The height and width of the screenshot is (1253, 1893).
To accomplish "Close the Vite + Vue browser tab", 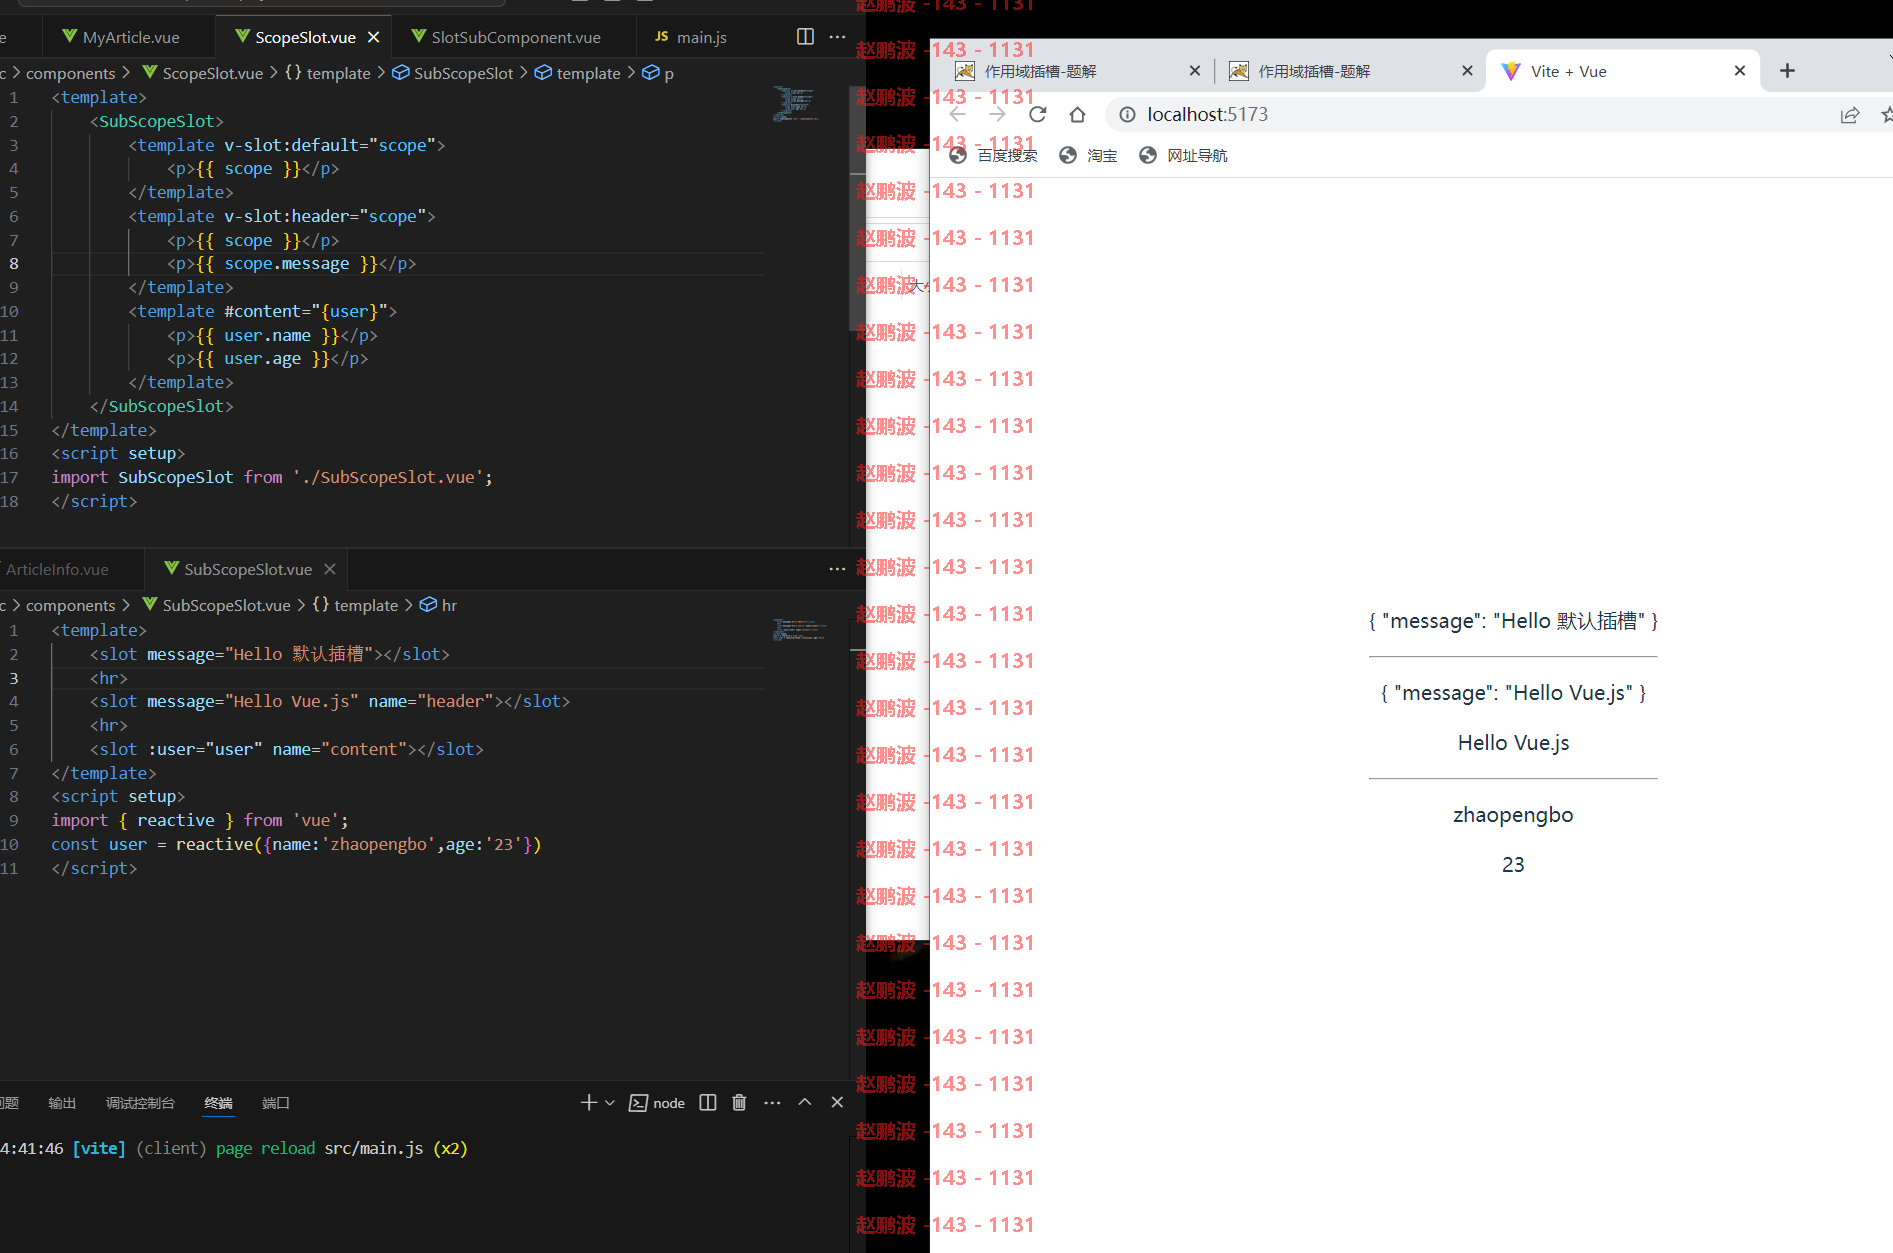I will tap(1740, 71).
